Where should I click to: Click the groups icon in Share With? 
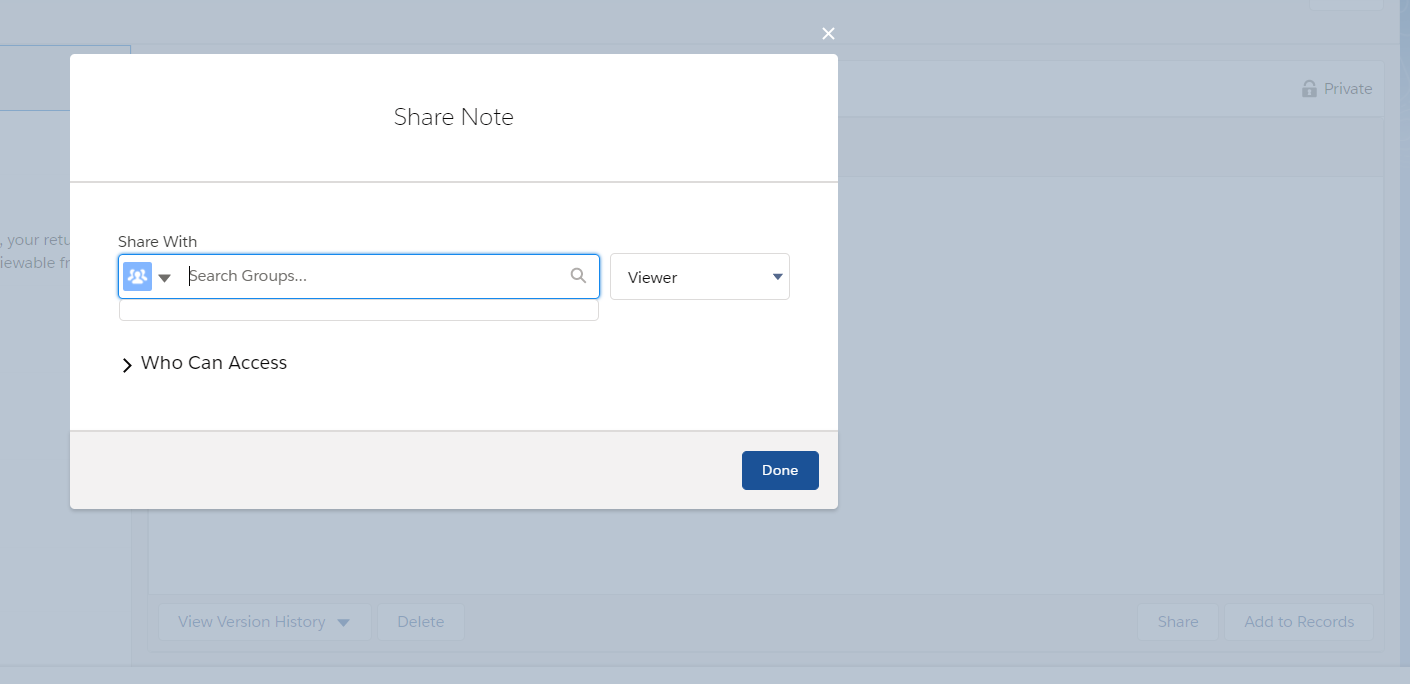click(x=137, y=276)
